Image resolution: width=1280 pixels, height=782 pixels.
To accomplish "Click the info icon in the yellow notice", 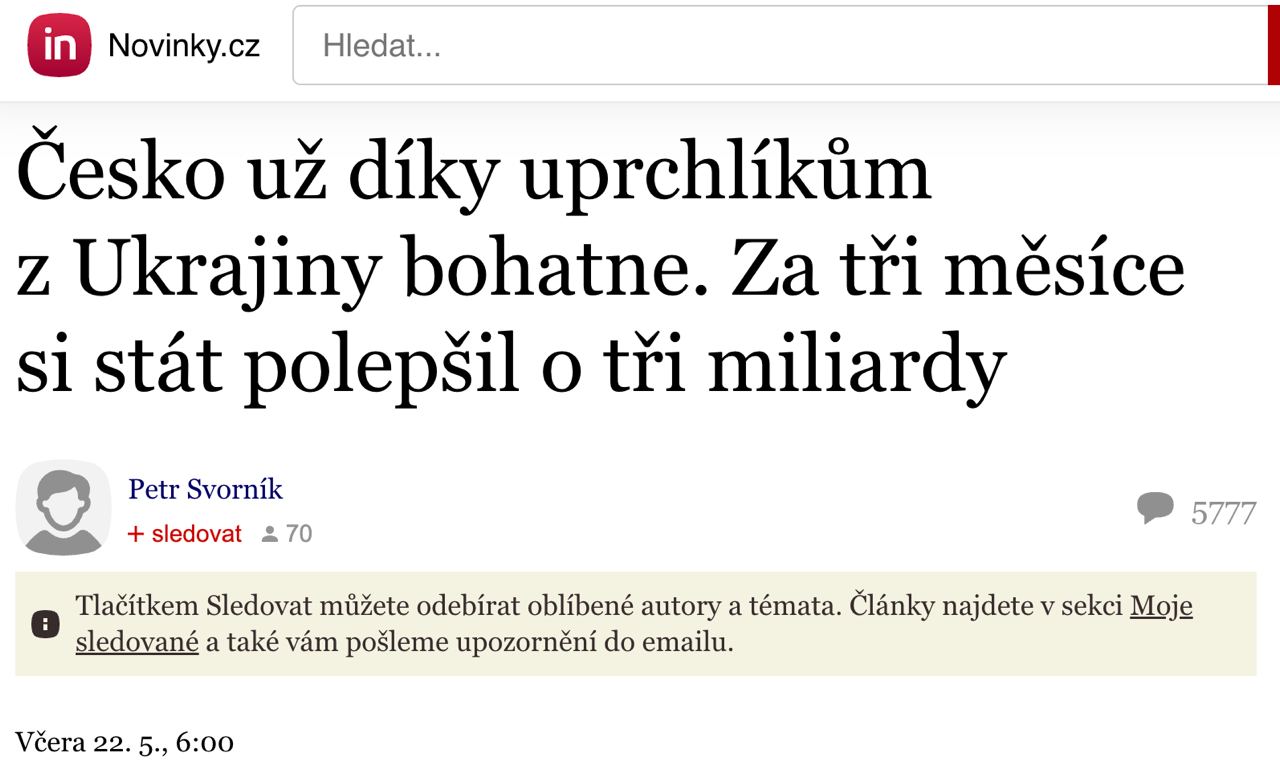I will pos(45,625).
